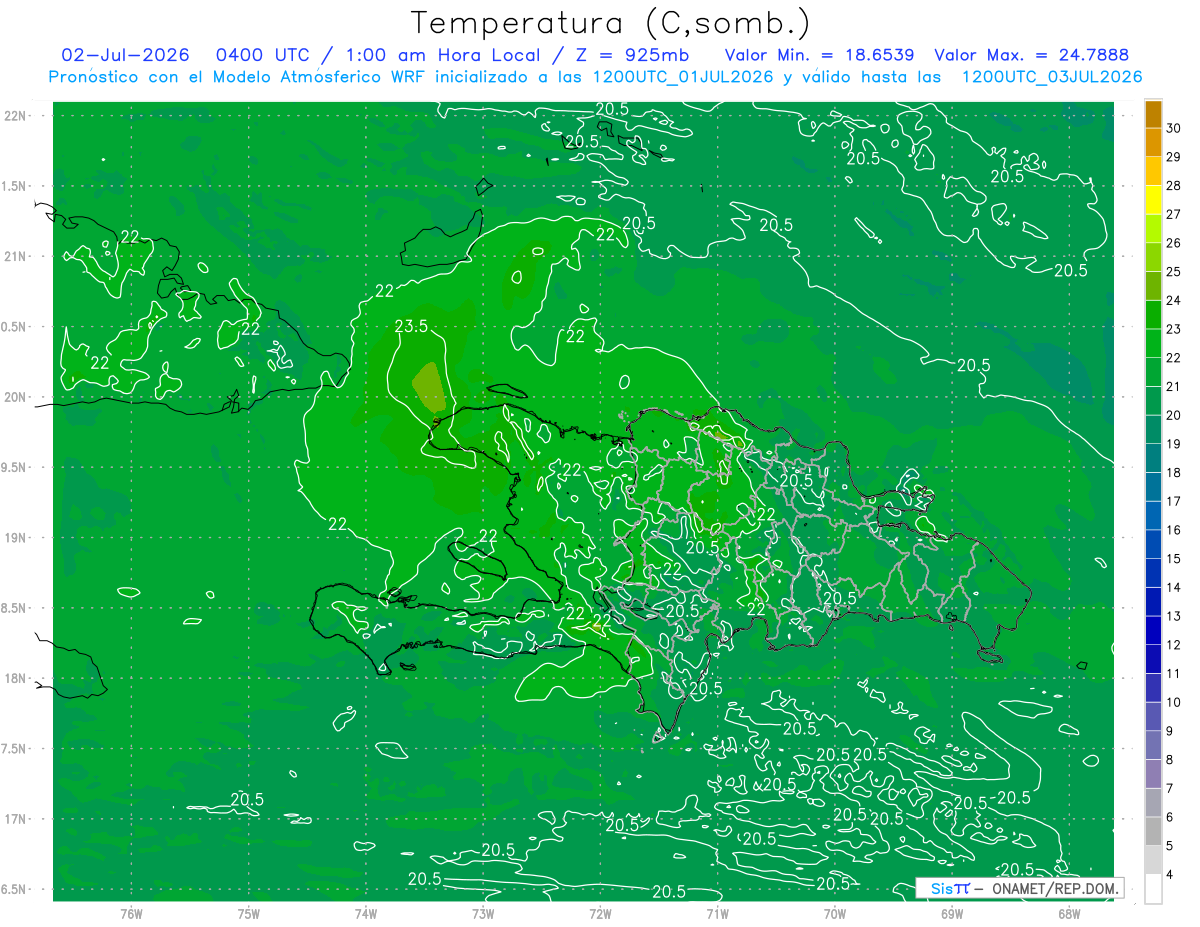Click the 19N latitude axis label
Screen dimensions: 1200x927
pos(16,538)
